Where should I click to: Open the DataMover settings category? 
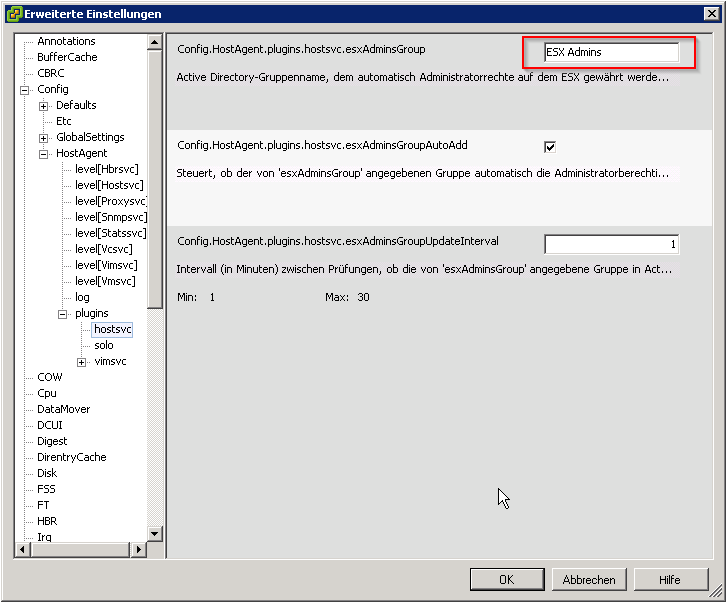coord(63,409)
